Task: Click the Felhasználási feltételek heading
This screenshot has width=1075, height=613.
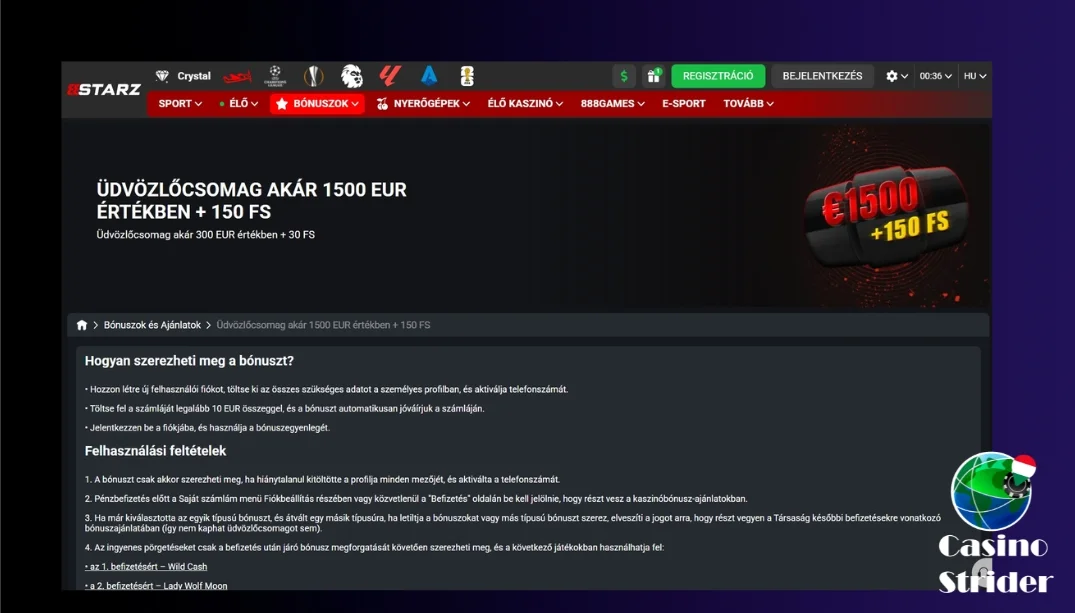Action: point(156,451)
